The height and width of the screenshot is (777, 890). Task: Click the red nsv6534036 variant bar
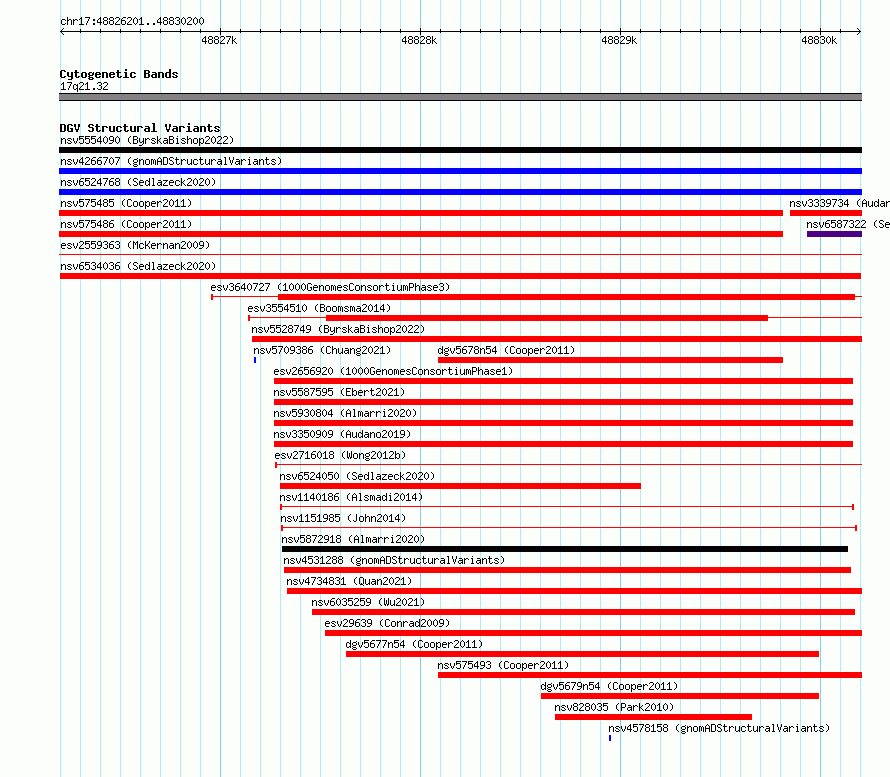click(x=460, y=276)
